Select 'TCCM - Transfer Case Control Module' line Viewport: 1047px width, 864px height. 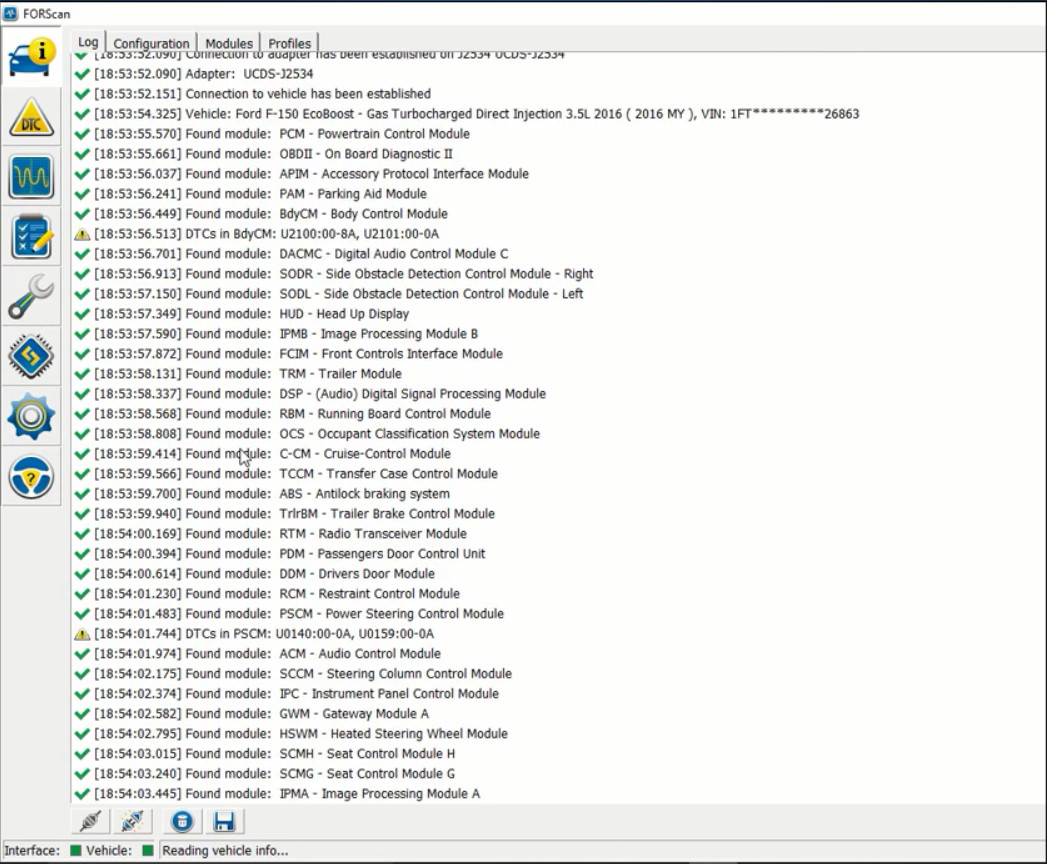296,474
